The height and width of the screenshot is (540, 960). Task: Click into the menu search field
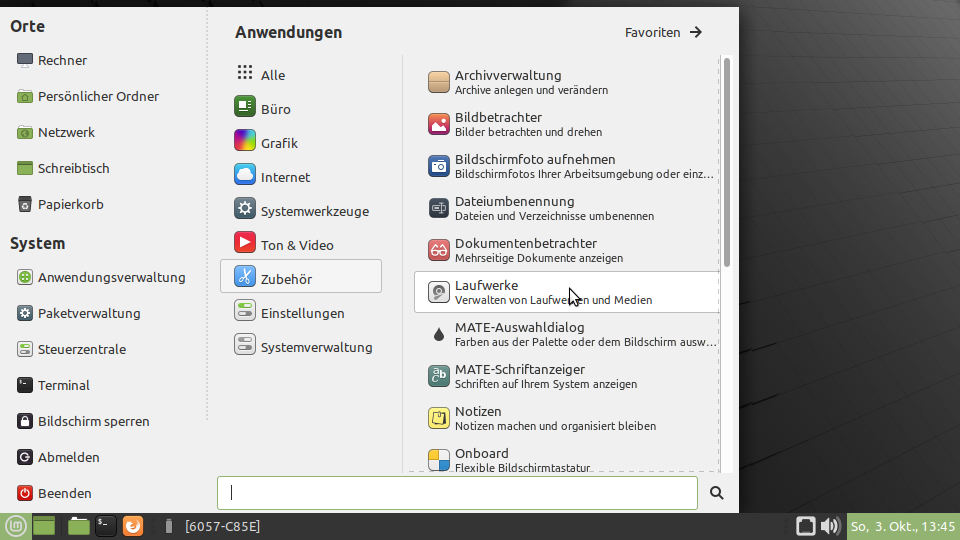pos(457,493)
